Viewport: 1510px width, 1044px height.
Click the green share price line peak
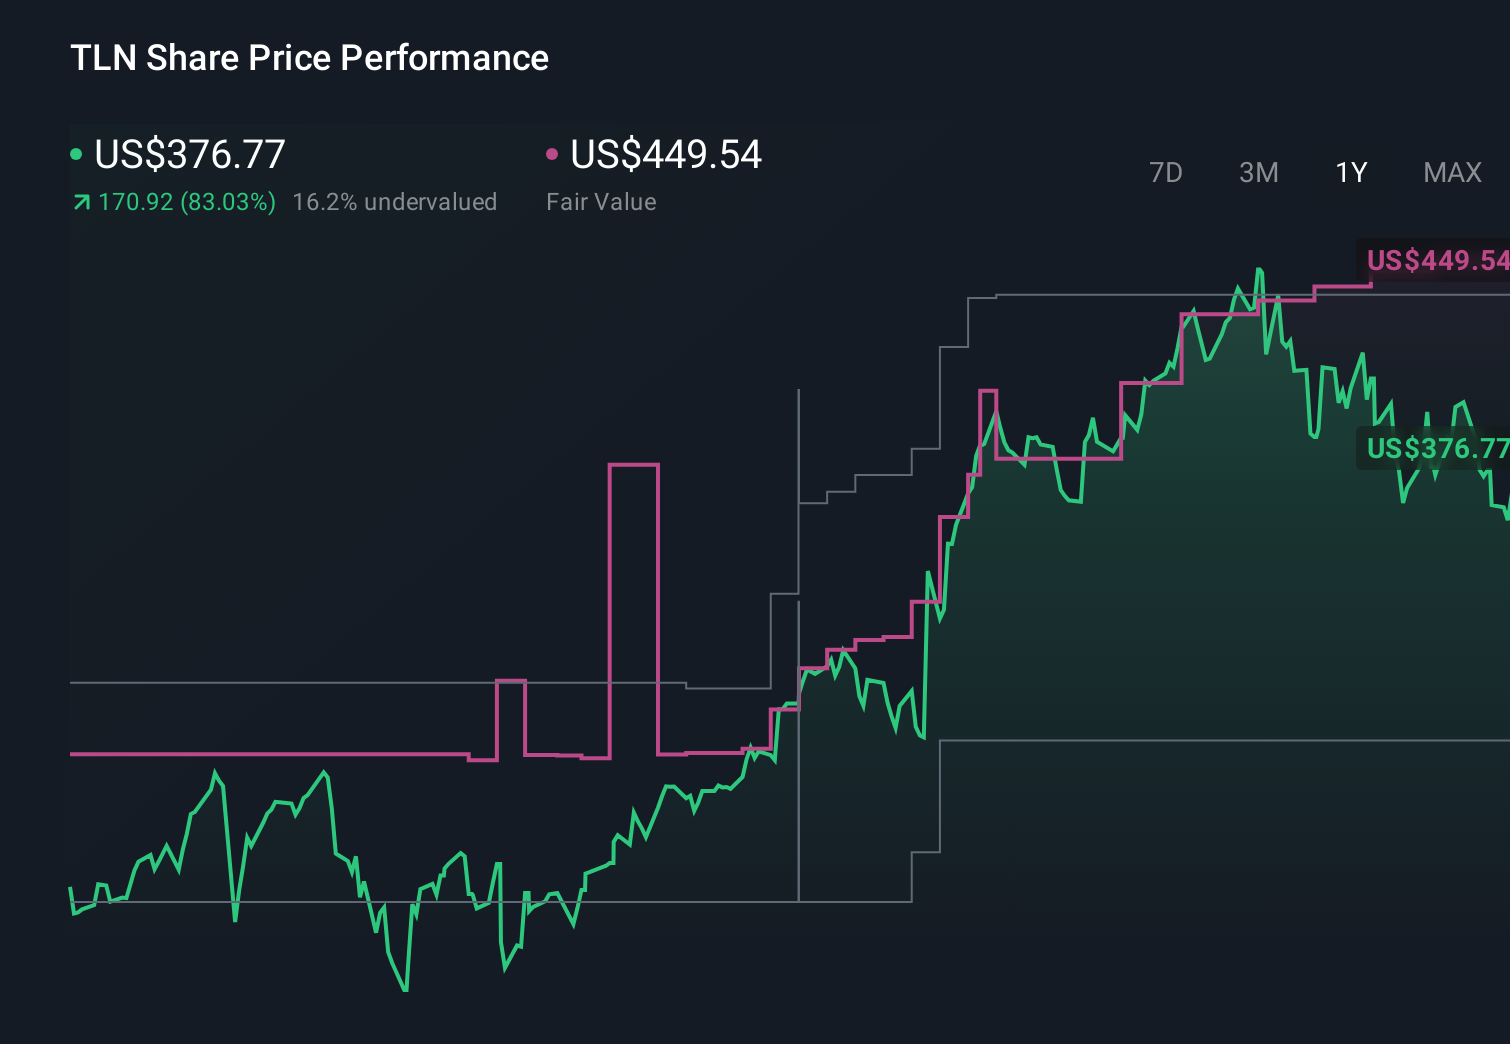pyautogui.click(x=1258, y=270)
